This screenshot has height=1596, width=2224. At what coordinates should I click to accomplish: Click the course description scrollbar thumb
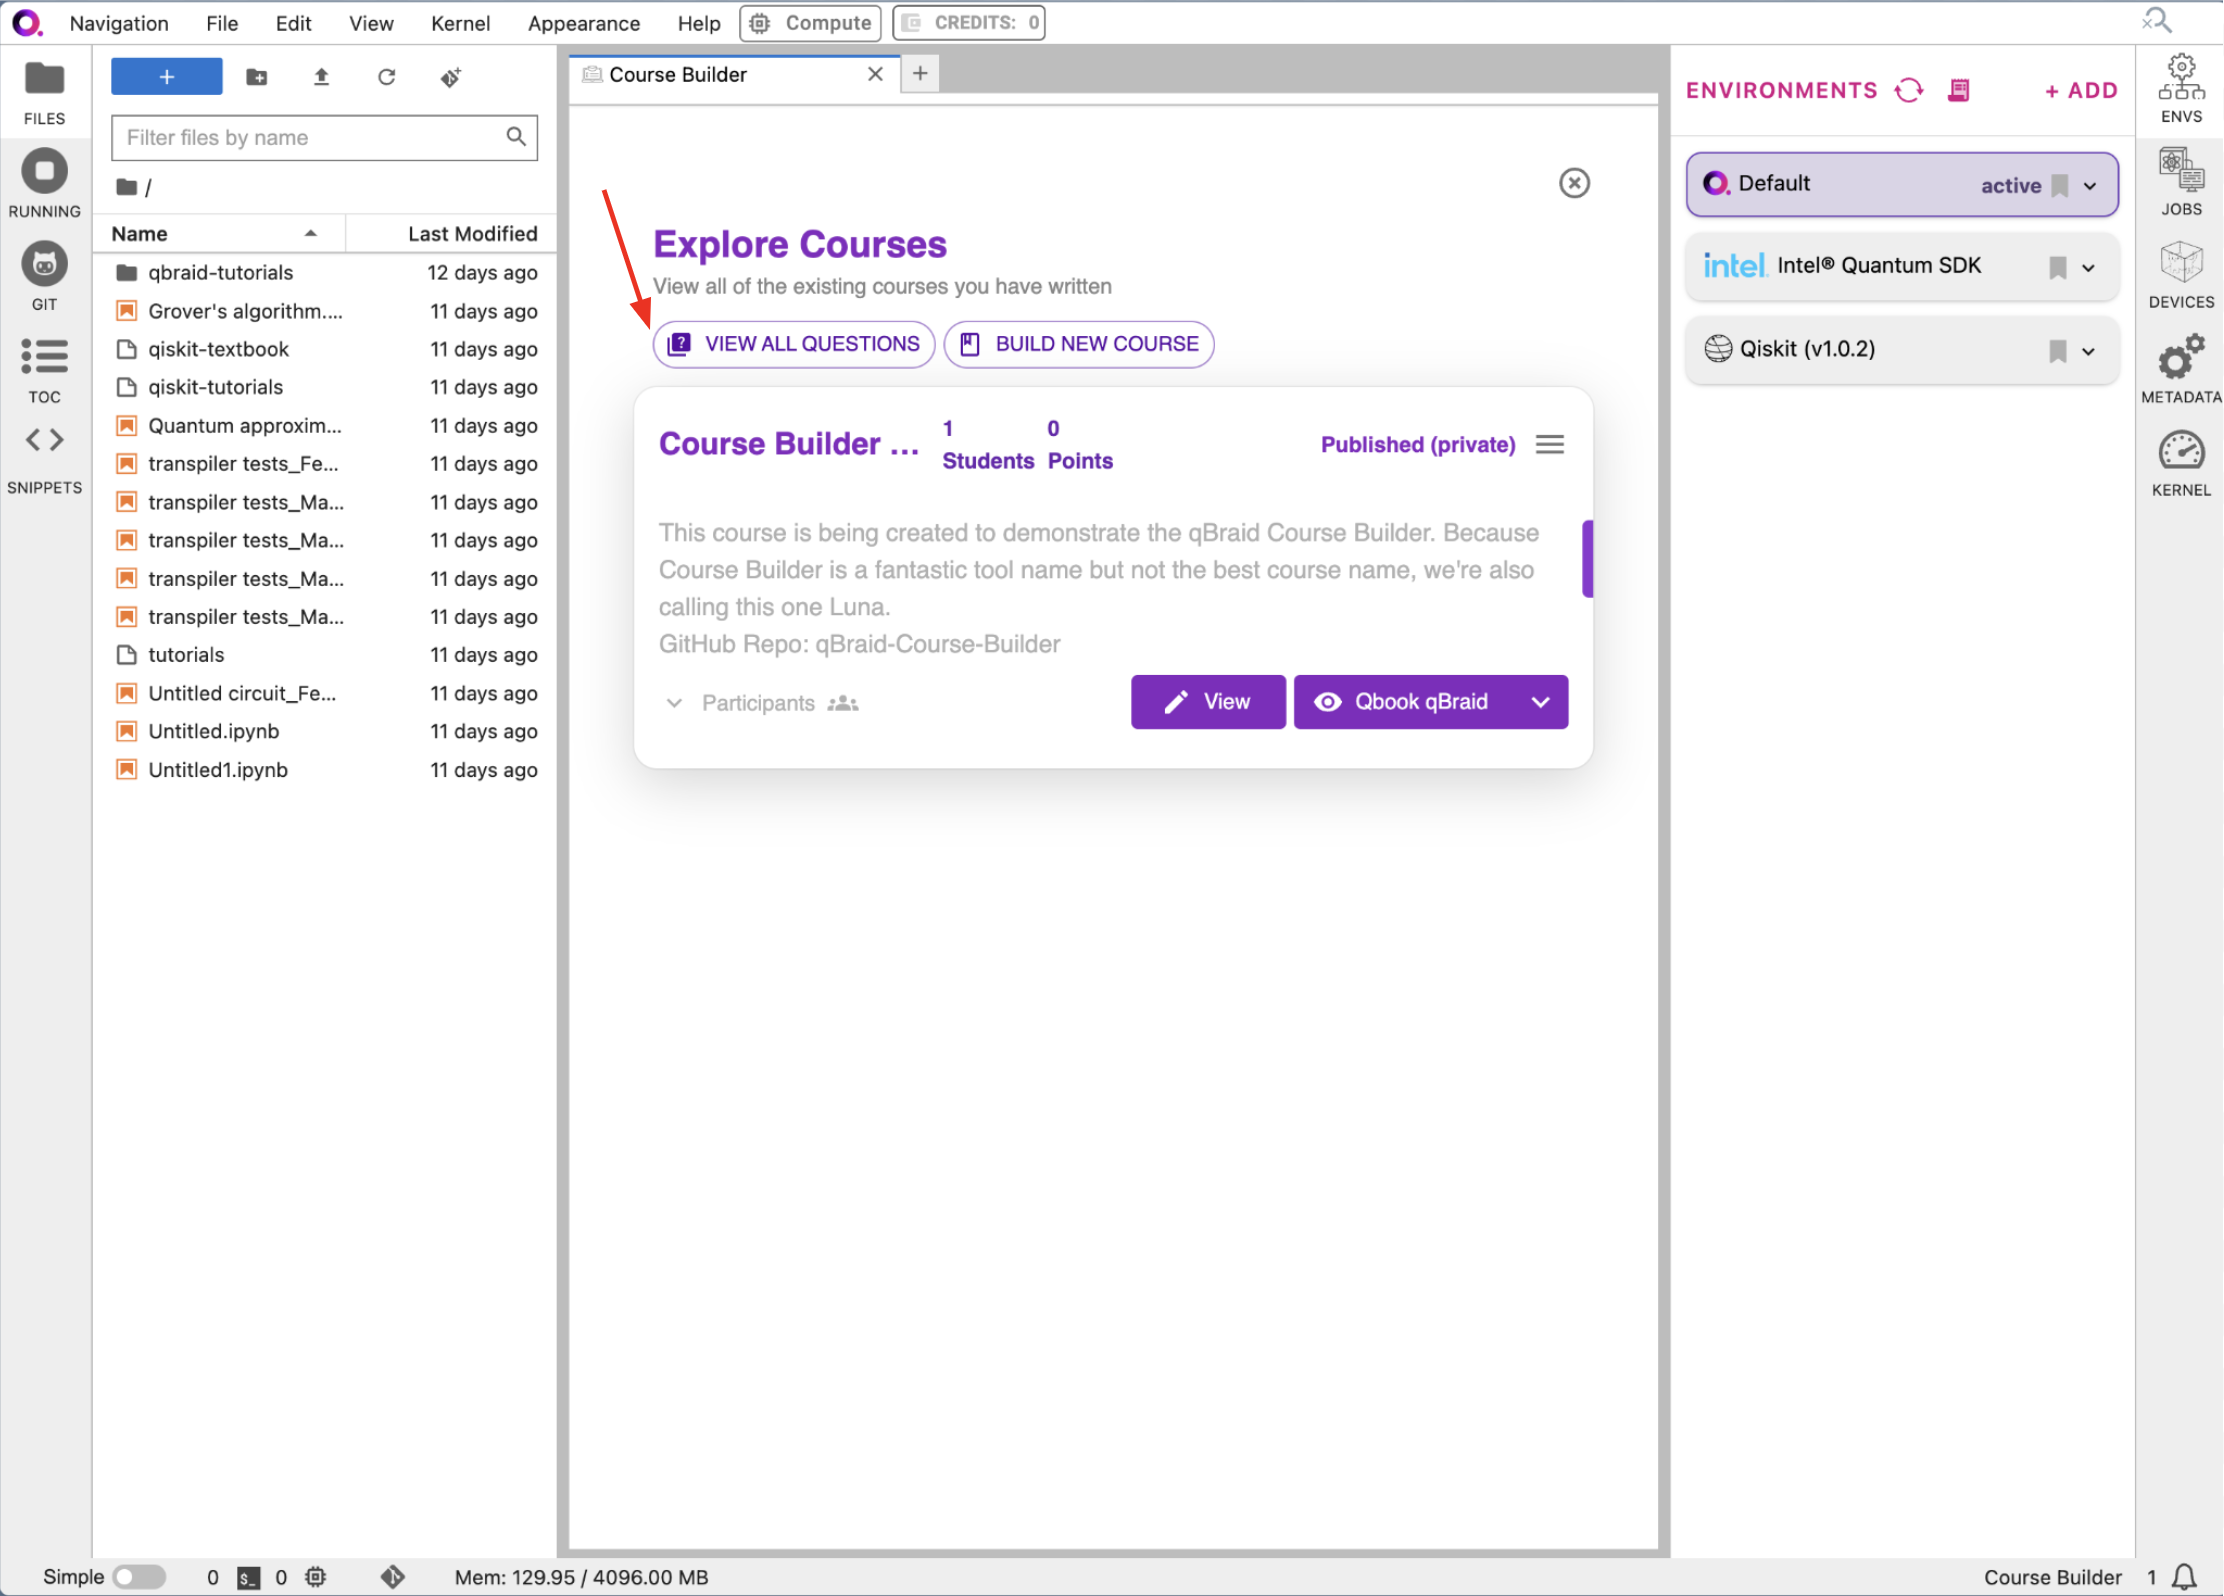[1587, 558]
